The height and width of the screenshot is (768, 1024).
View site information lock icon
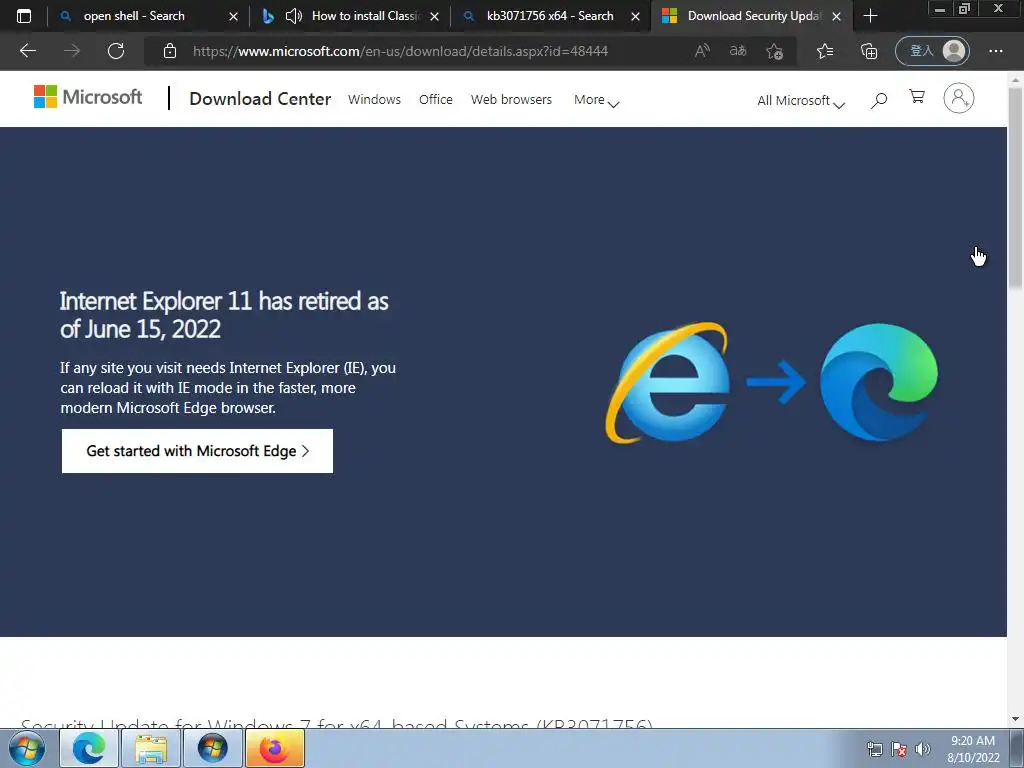tap(170, 51)
